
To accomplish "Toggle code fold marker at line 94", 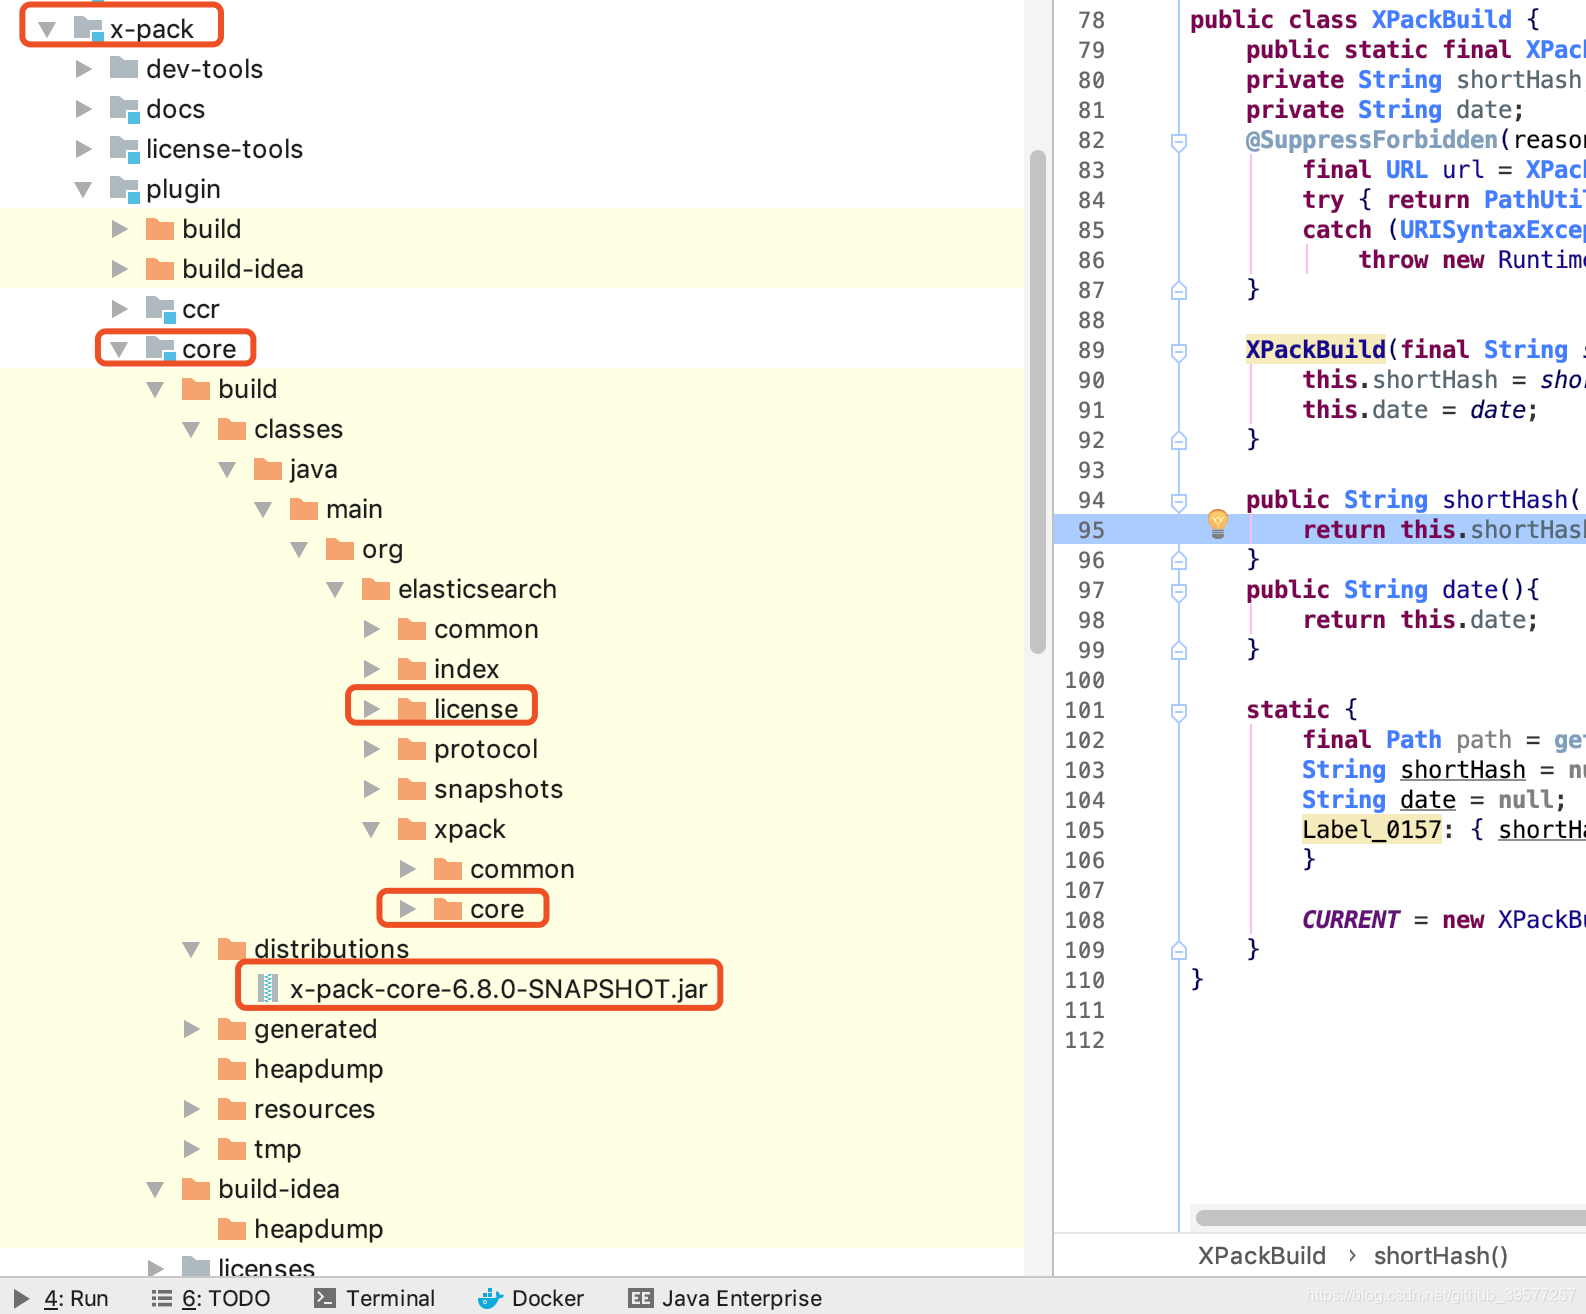I will point(1179,501).
